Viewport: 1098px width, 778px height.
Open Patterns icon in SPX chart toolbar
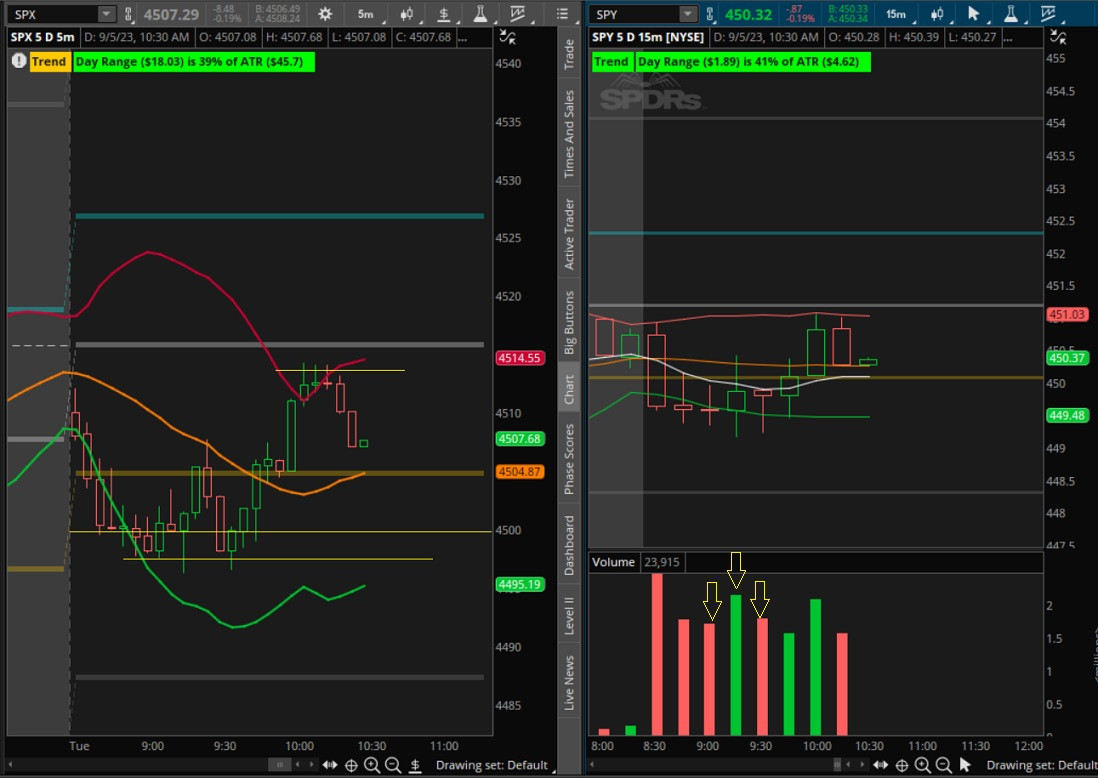[517, 14]
